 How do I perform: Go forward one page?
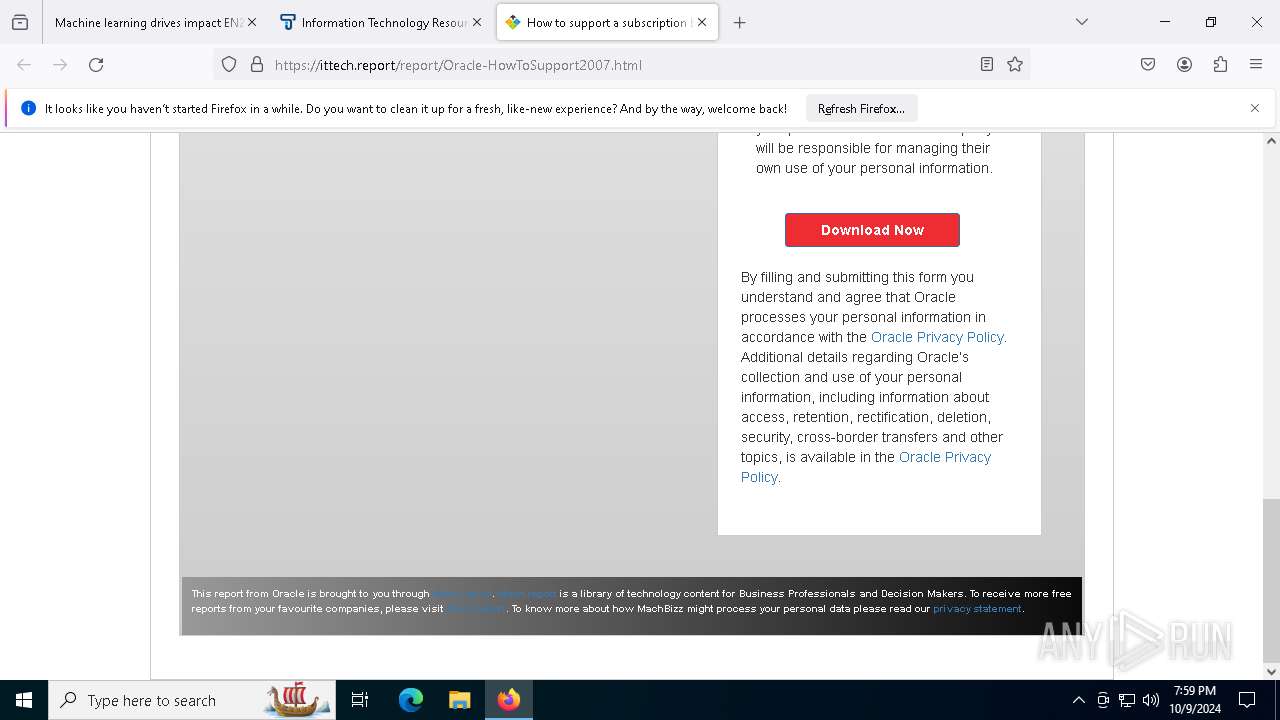(x=60, y=65)
